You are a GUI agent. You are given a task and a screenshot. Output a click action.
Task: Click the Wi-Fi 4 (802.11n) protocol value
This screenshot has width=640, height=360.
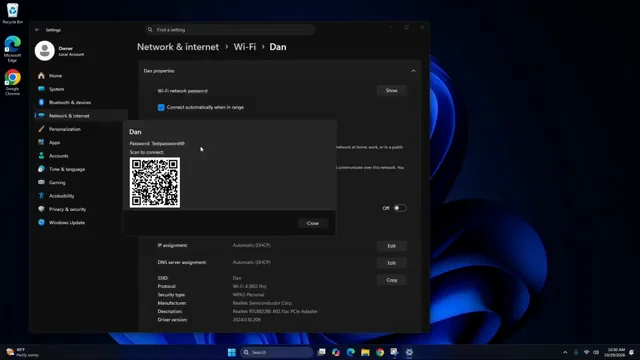point(249,287)
